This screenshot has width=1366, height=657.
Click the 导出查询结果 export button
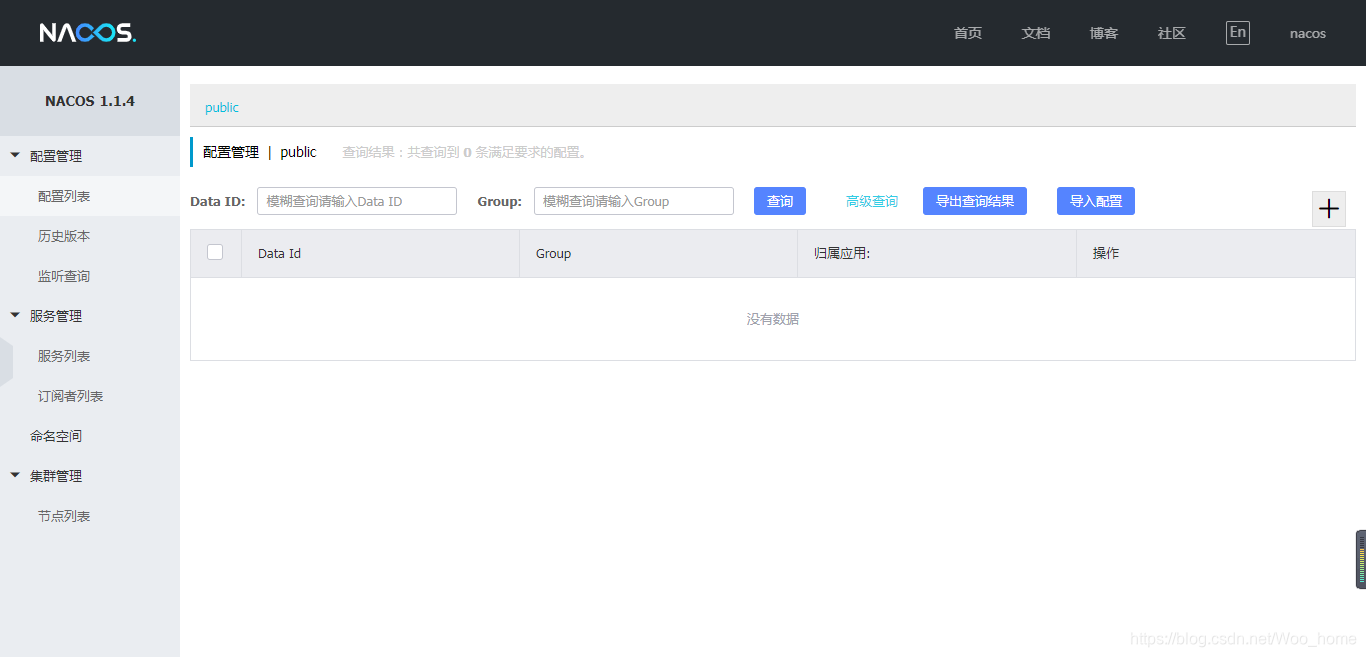[974, 200]
